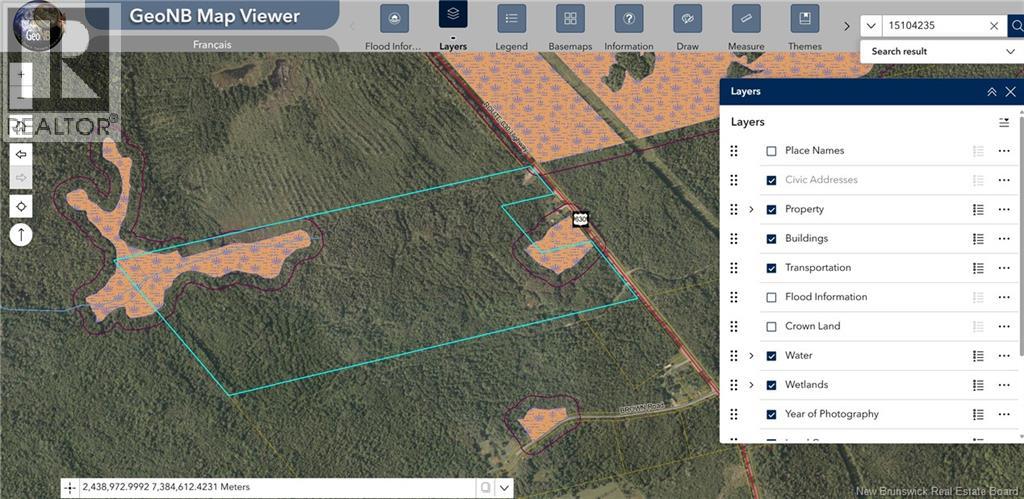
Task: Go to next map extent
Action: (21, 177)
